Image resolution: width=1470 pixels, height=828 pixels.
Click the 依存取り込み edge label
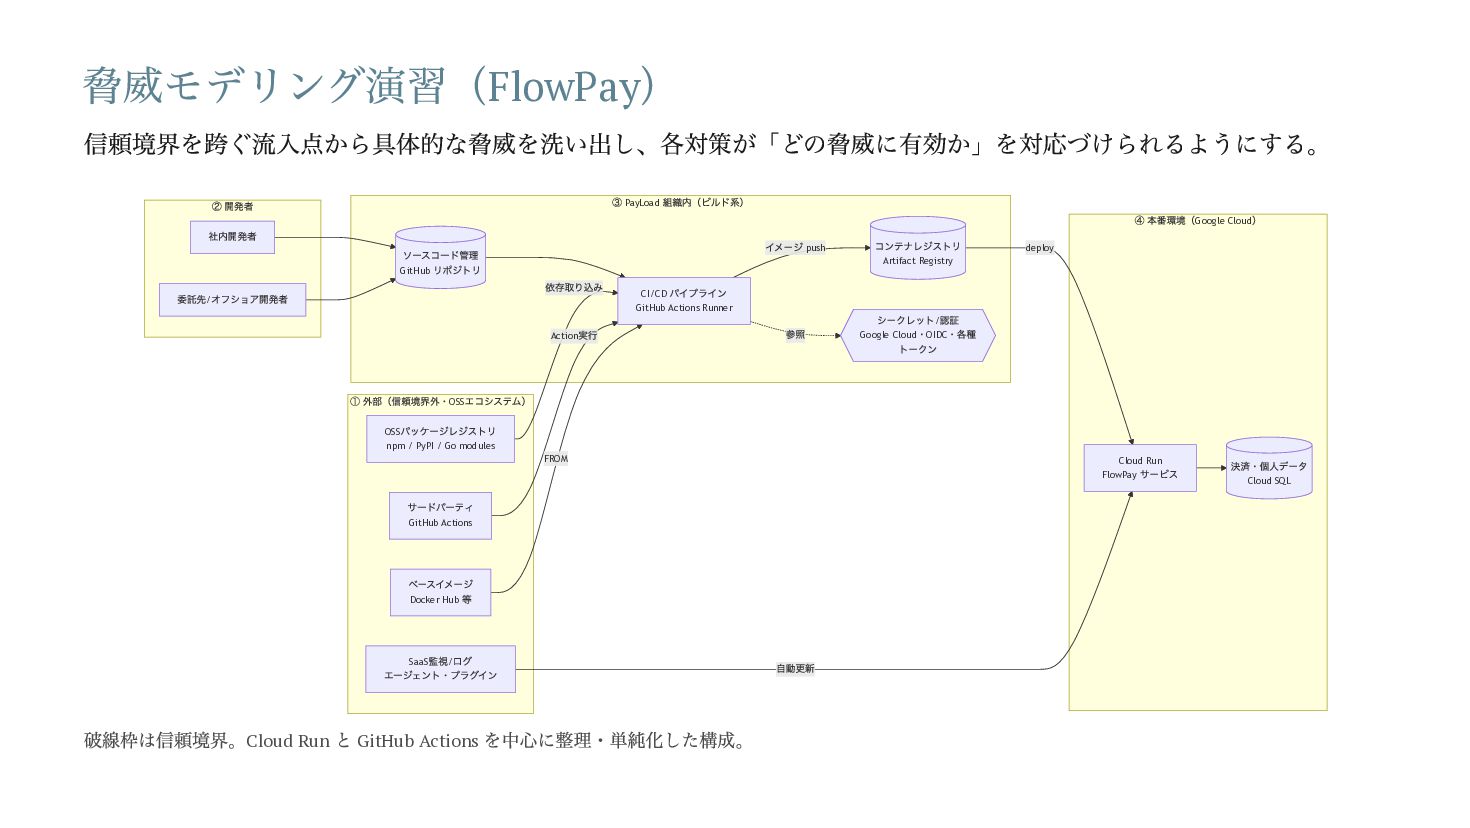tap(574, 288)
